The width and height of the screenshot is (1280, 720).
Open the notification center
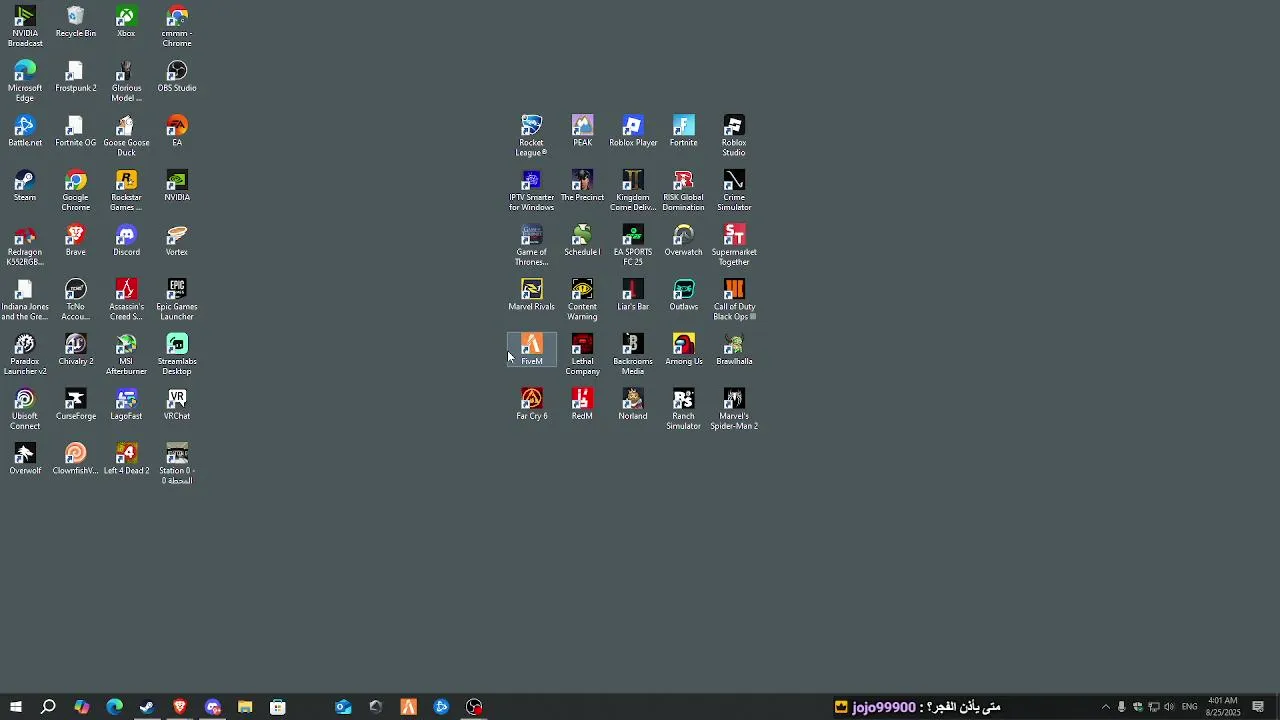pos(1258,707)
